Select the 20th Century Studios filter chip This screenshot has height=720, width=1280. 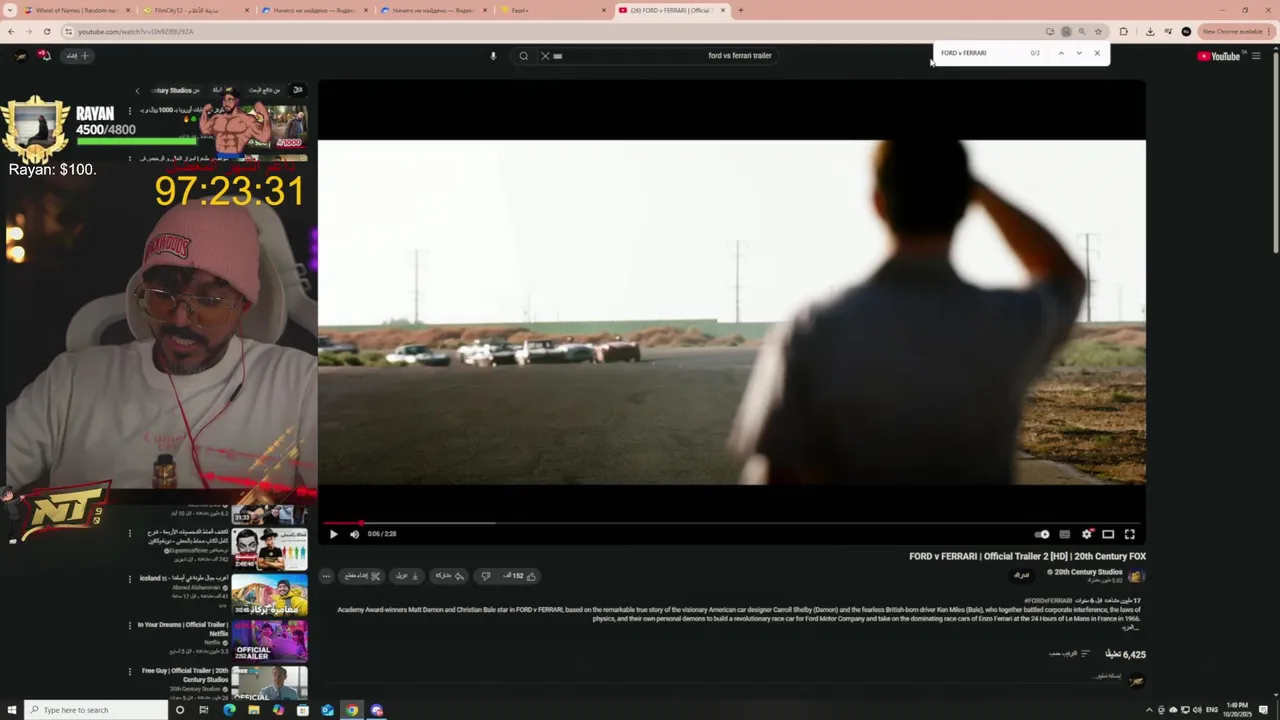coord(174,90)
